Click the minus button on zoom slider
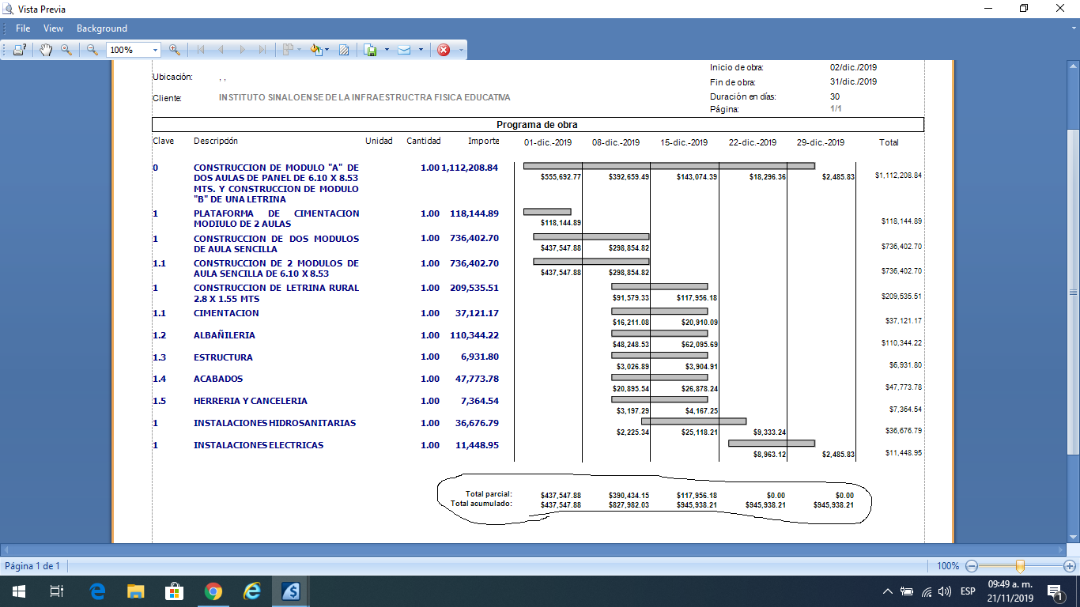This screenshot has height=607, width=1080. point(971,566)
